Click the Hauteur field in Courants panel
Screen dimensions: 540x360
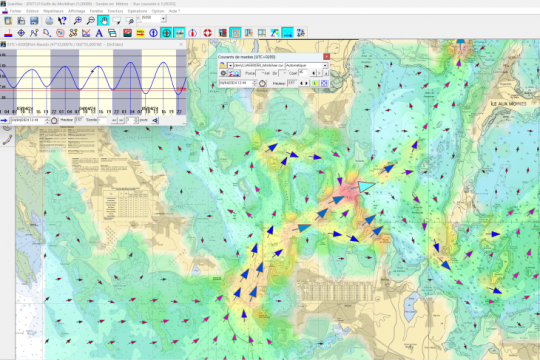click(x=291, y=83)
